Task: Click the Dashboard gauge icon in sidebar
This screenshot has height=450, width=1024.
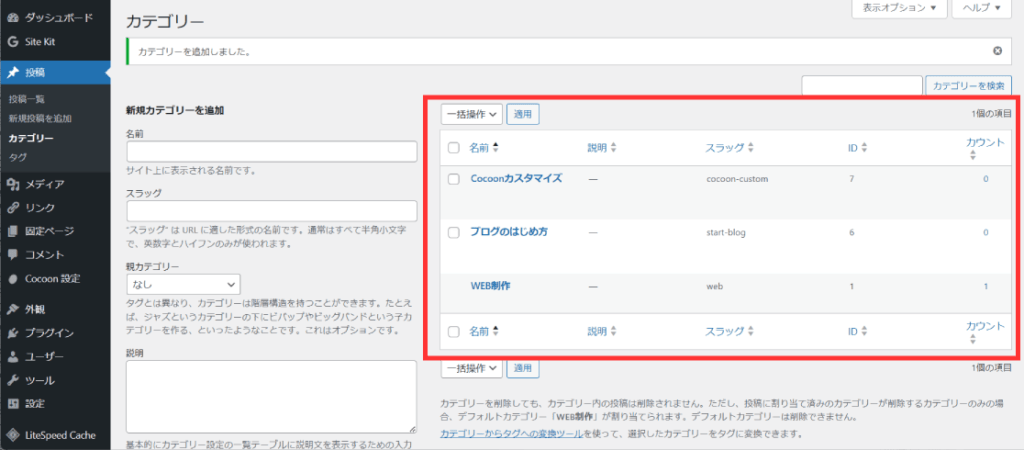Action: [x=13, y=18]
